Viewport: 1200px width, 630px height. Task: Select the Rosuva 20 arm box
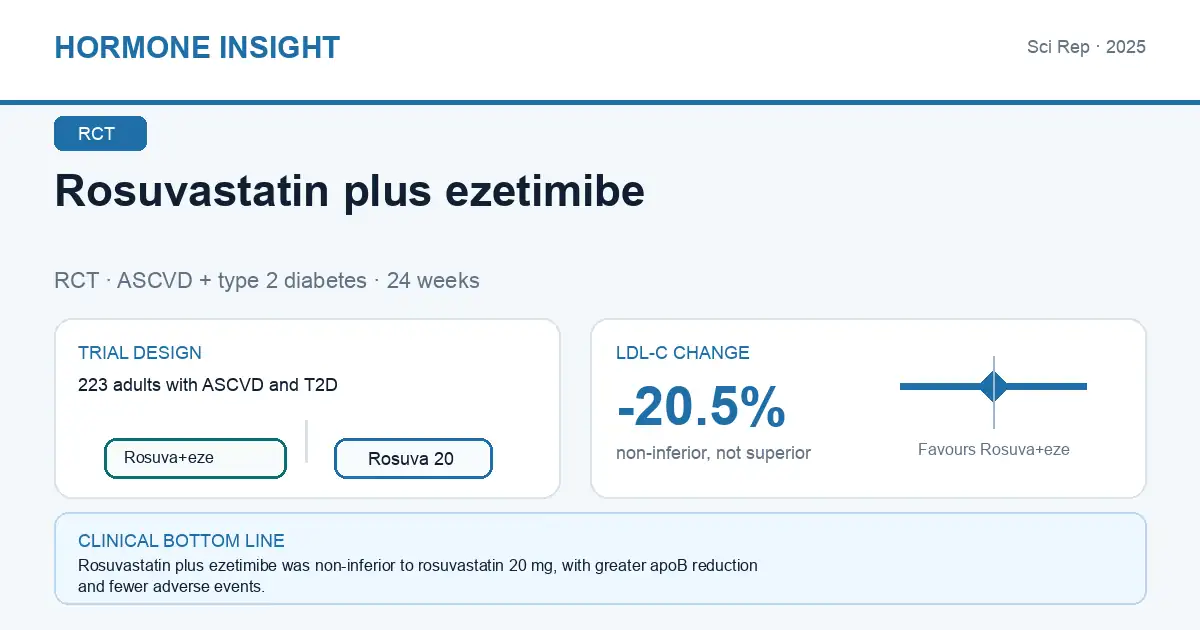413,459
